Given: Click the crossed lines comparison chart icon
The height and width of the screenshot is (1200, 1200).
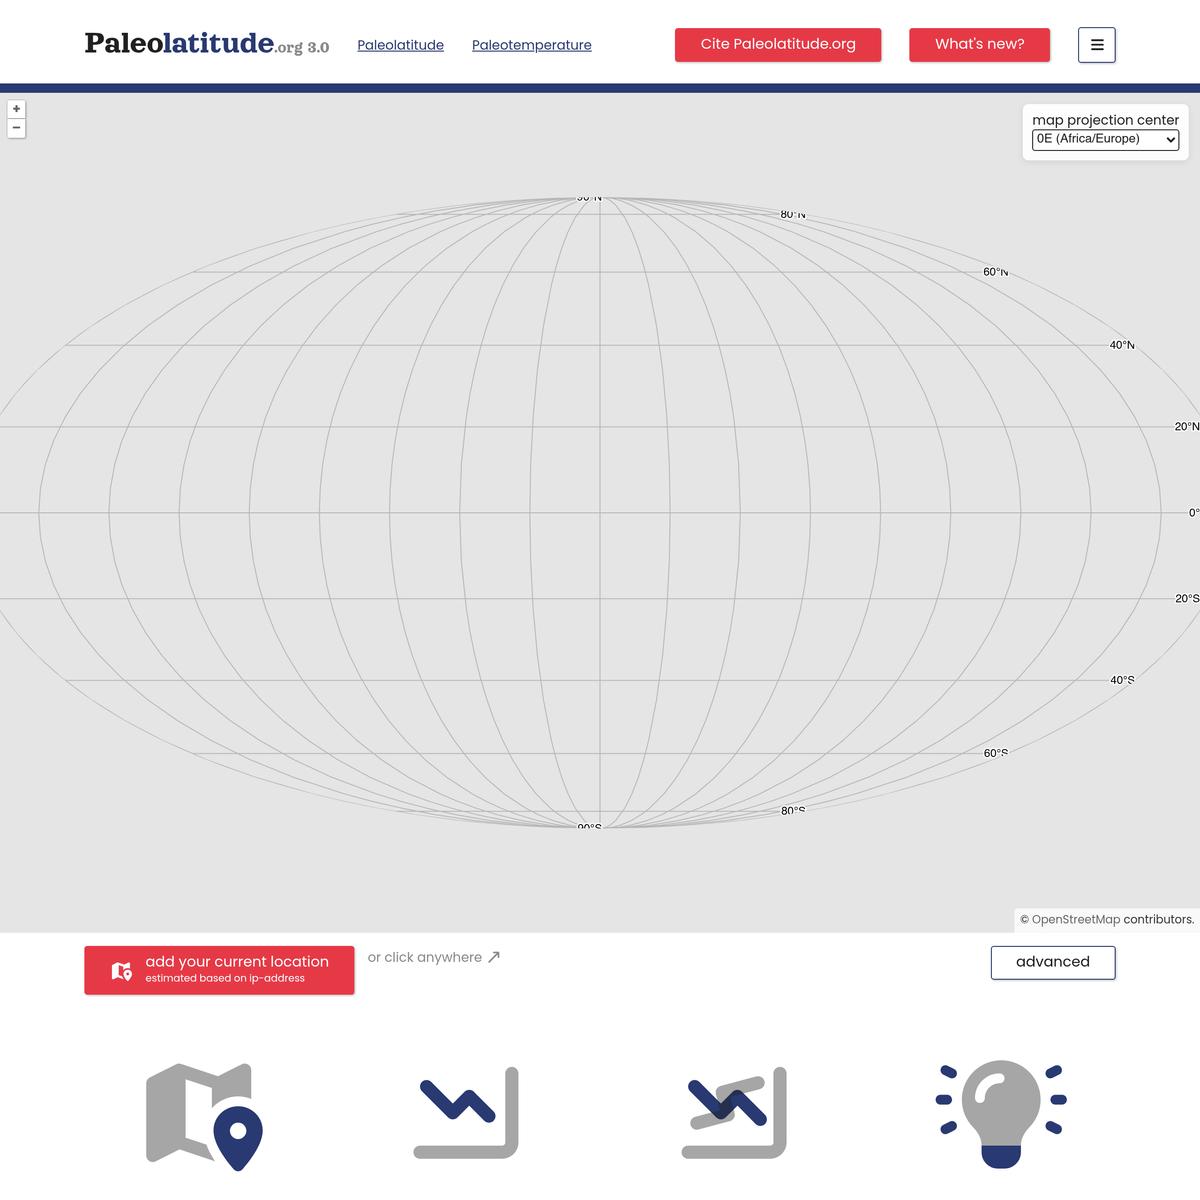Looking at the screenshot, I should 734,1112.
